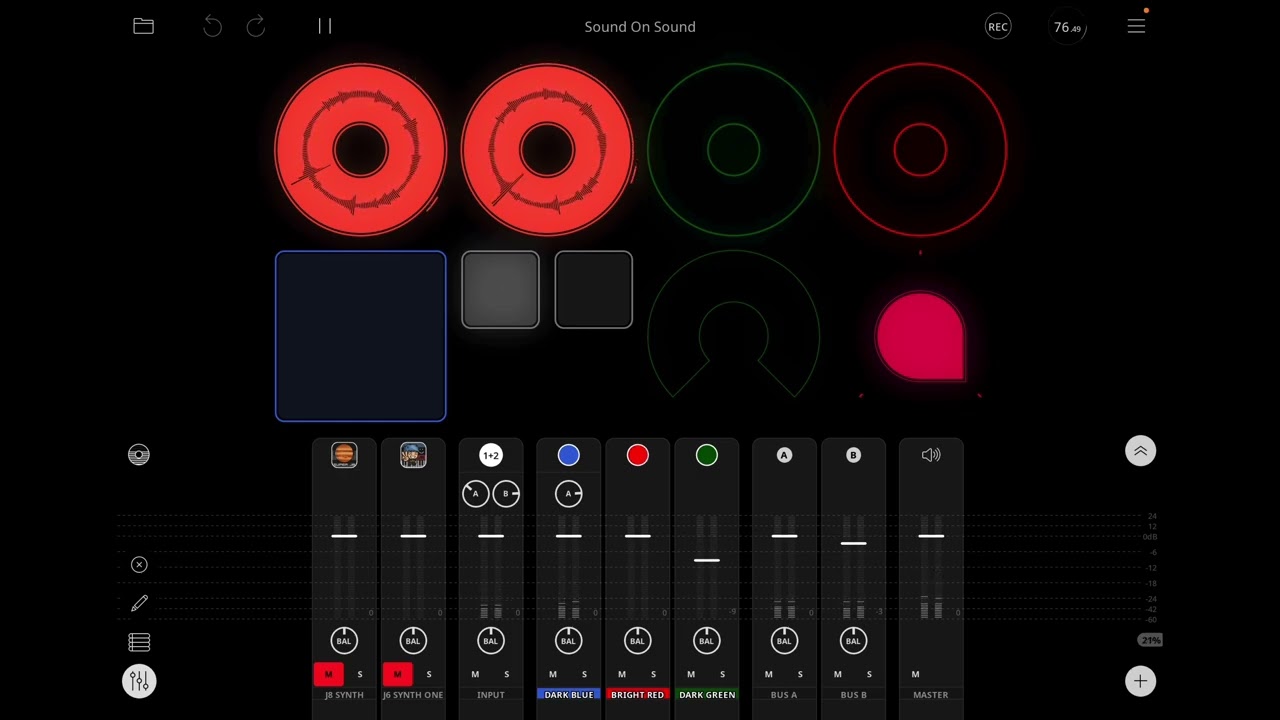
Task: Mute the Input channel
Action: (475, 674)
